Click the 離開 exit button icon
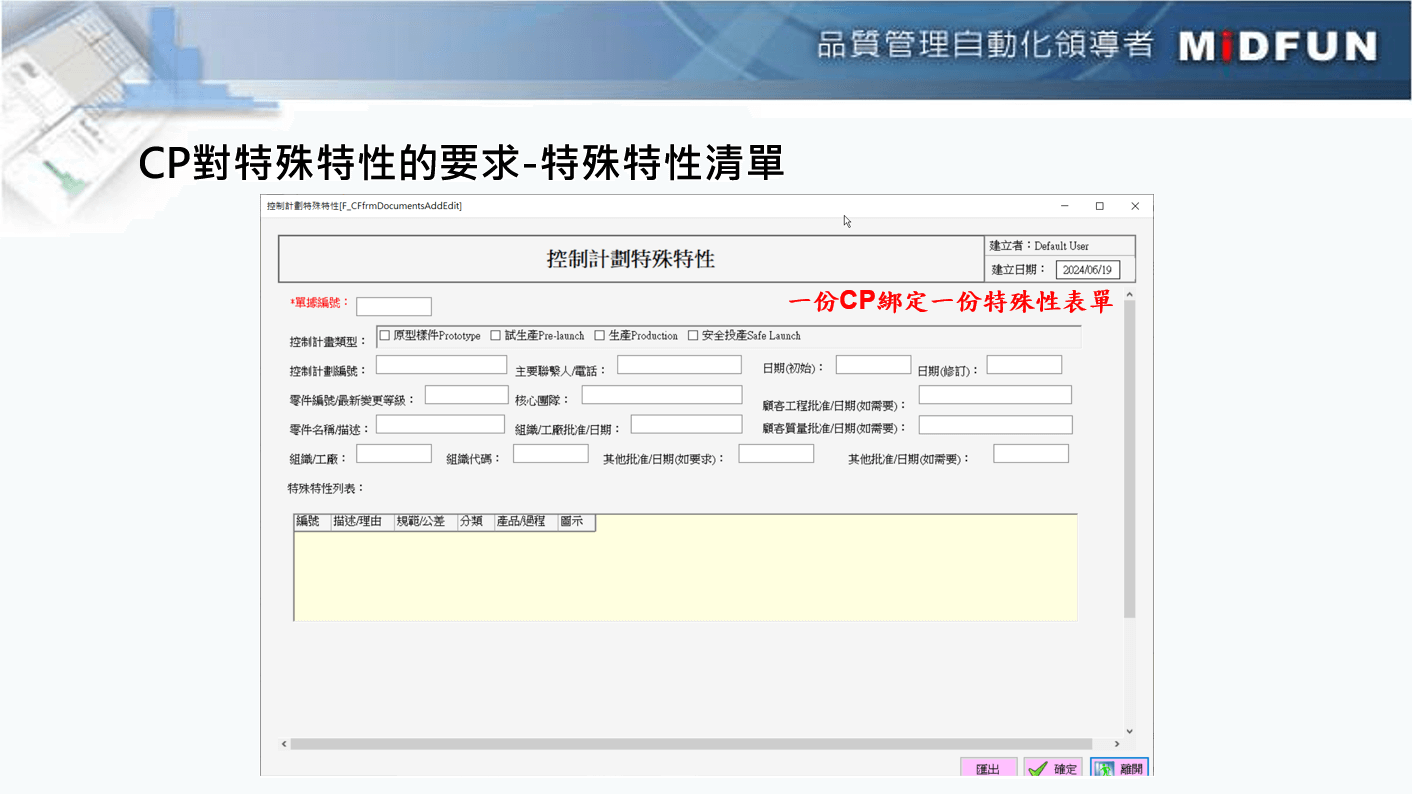Viewport: 1412px width, 794px height. (x=1105, y=769)
